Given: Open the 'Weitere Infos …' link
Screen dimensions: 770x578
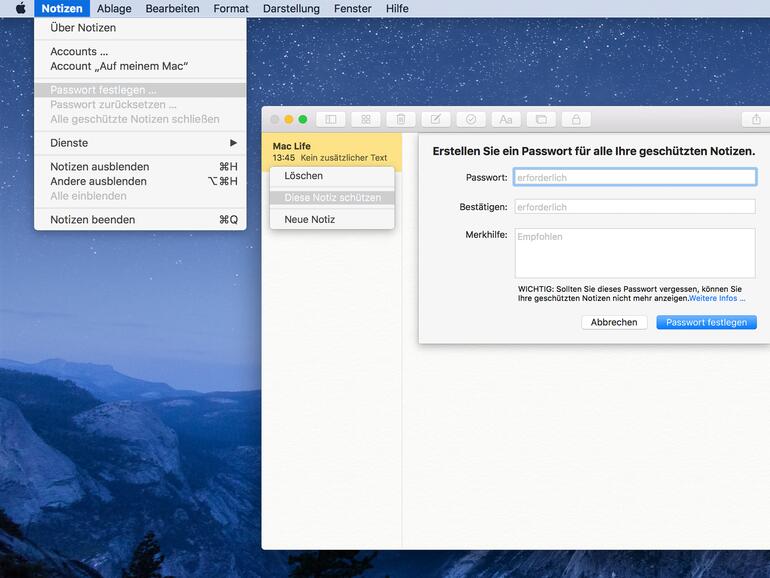Looking at the screenshot, I should coord(717,298).
